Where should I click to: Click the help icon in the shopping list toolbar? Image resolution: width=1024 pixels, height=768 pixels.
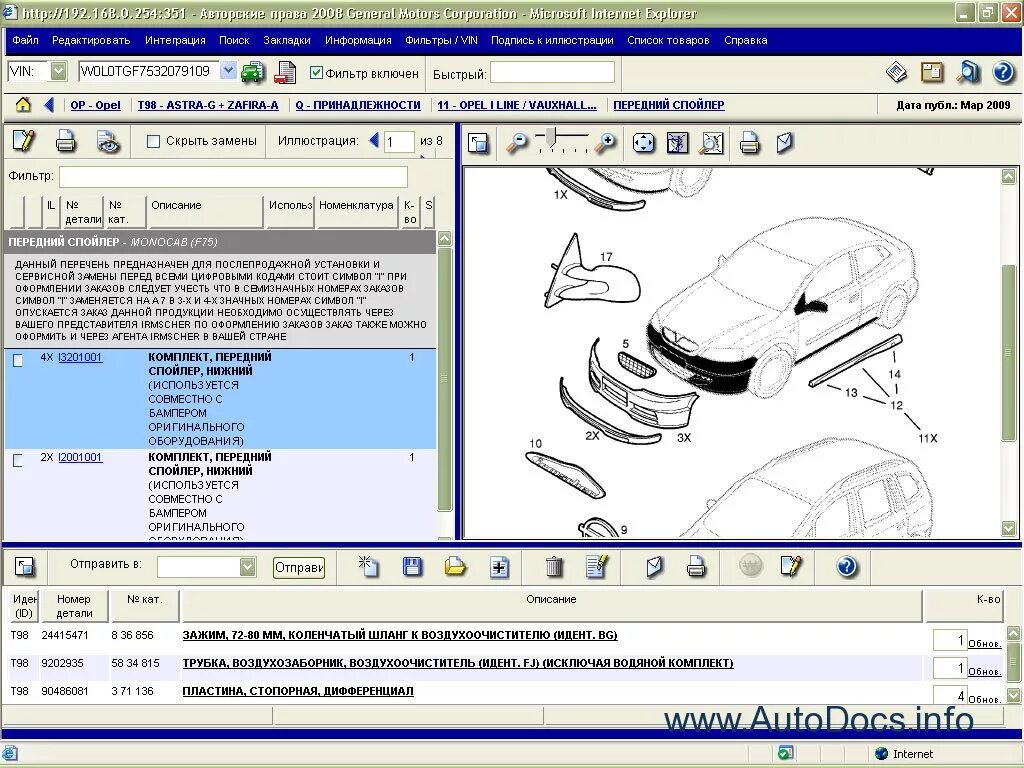847,567
